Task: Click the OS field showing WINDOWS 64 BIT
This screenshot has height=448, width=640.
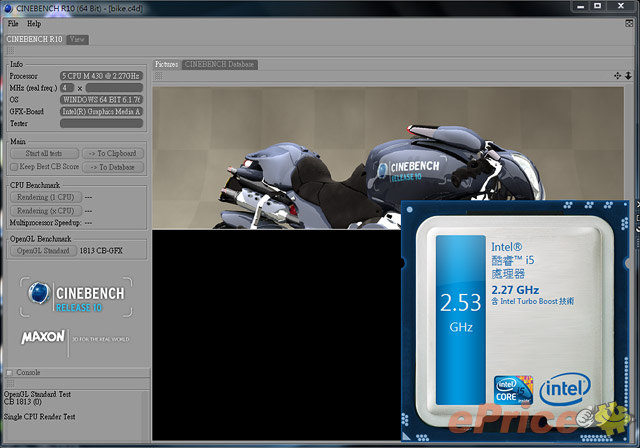Action: tap(101, 100)
